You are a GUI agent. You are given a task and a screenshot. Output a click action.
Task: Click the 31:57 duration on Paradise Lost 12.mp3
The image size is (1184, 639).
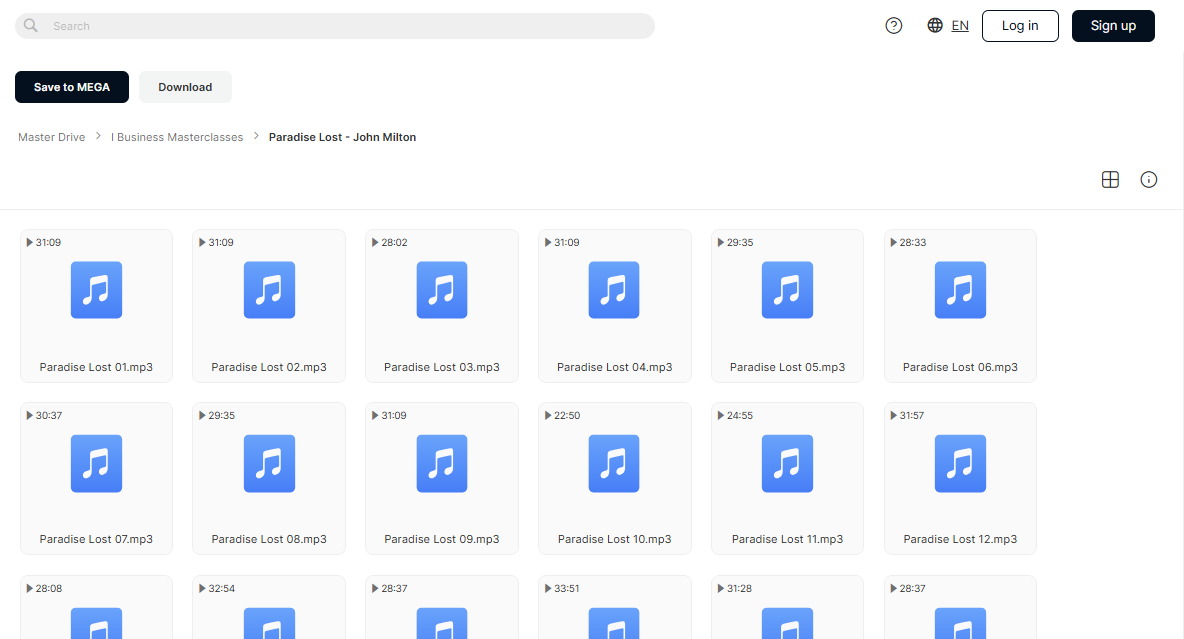(x=912, y=415)
